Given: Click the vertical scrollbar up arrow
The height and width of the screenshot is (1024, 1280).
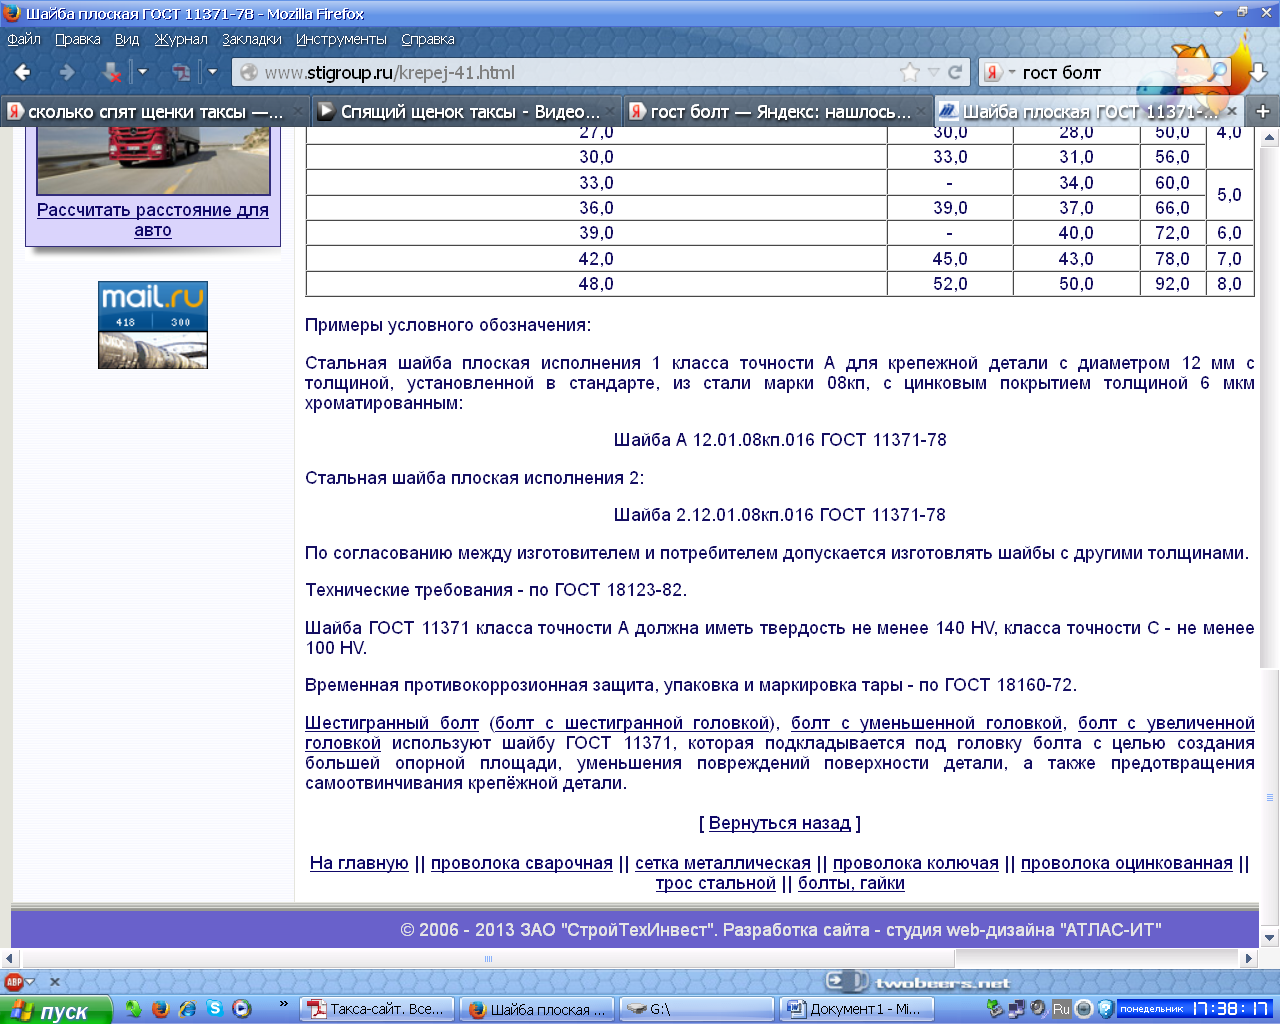Looking at the screenshot, I should tap(1270, 138).
